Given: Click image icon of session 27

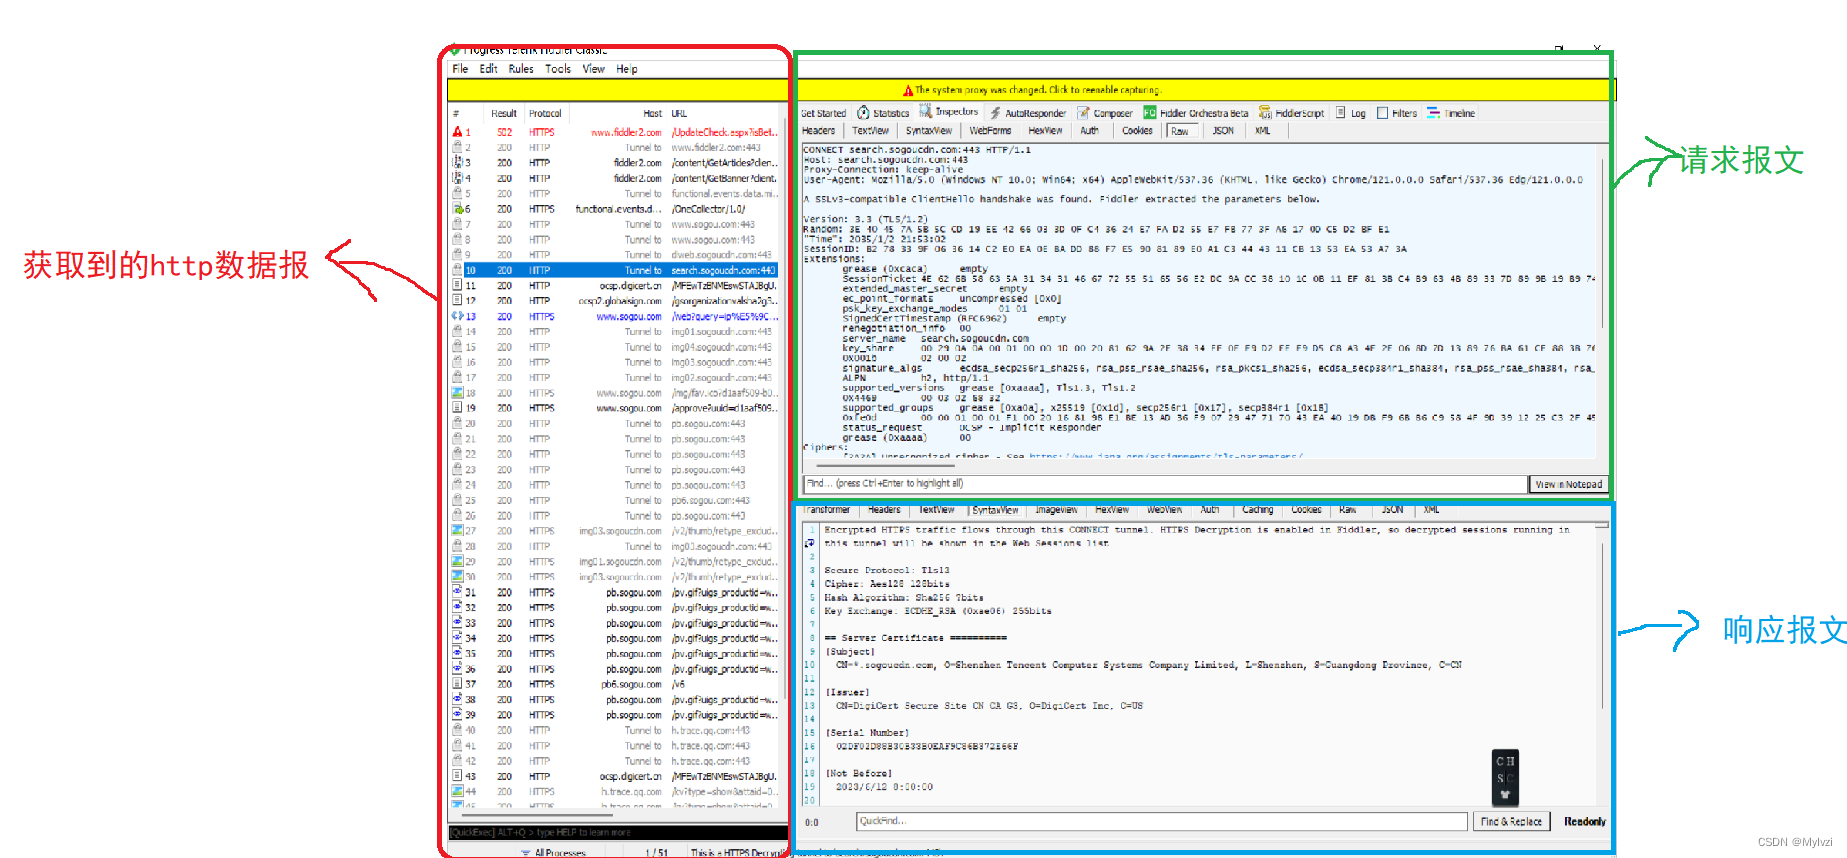Looking at the screenshot, I should tap(458, 531).
